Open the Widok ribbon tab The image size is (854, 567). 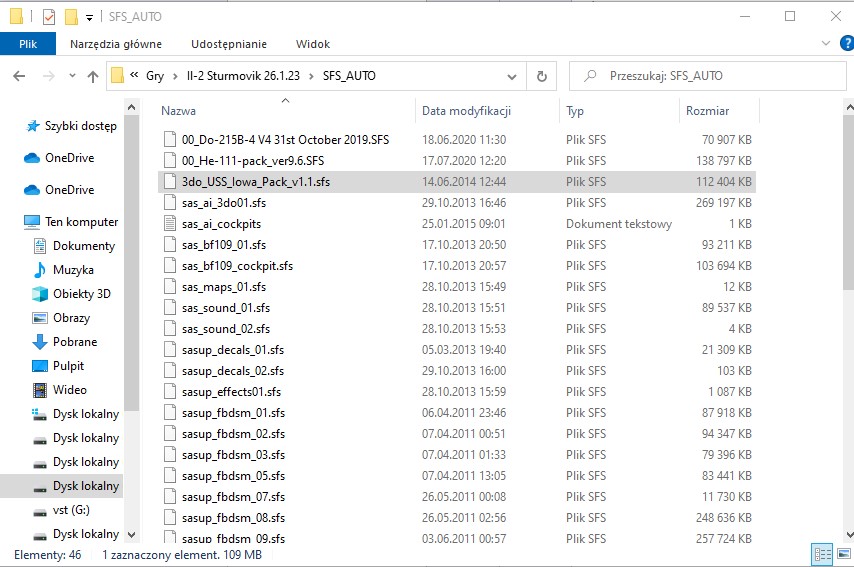click(x=313, y=44)
